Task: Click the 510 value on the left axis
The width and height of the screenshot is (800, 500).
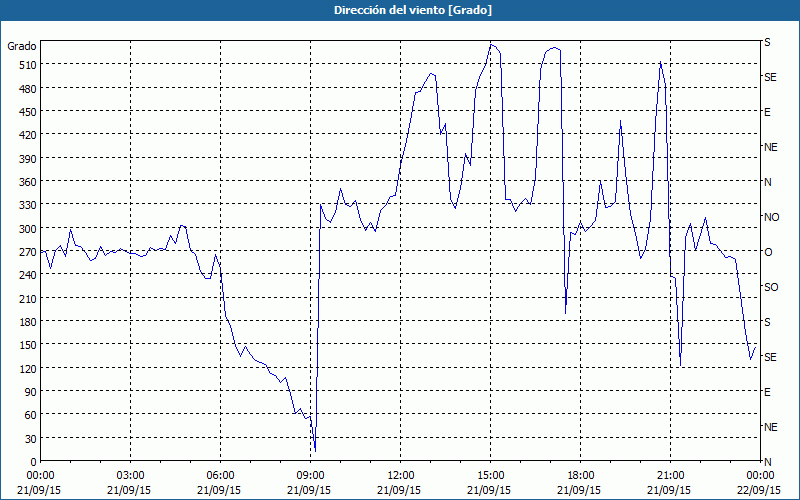Action: tap(27, 65)
